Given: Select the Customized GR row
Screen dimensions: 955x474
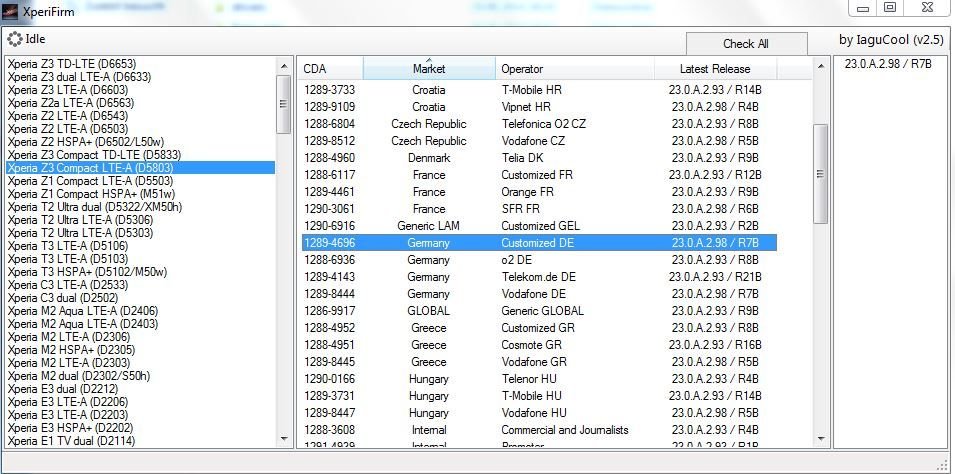Looking at the screenshot, I should tap(540, 328).
